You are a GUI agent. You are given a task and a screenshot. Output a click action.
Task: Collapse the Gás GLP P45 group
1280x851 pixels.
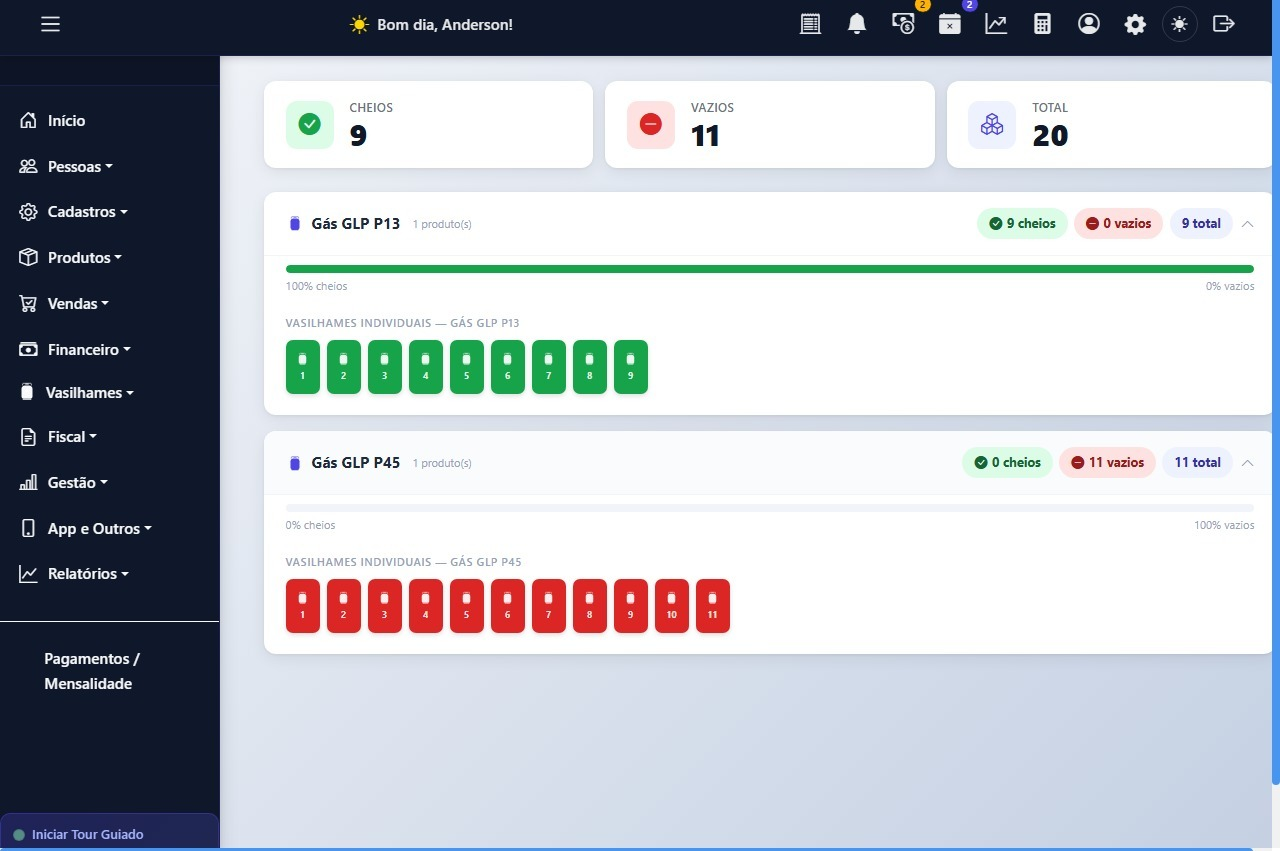pyautogui.click(x=1247, y=463)
